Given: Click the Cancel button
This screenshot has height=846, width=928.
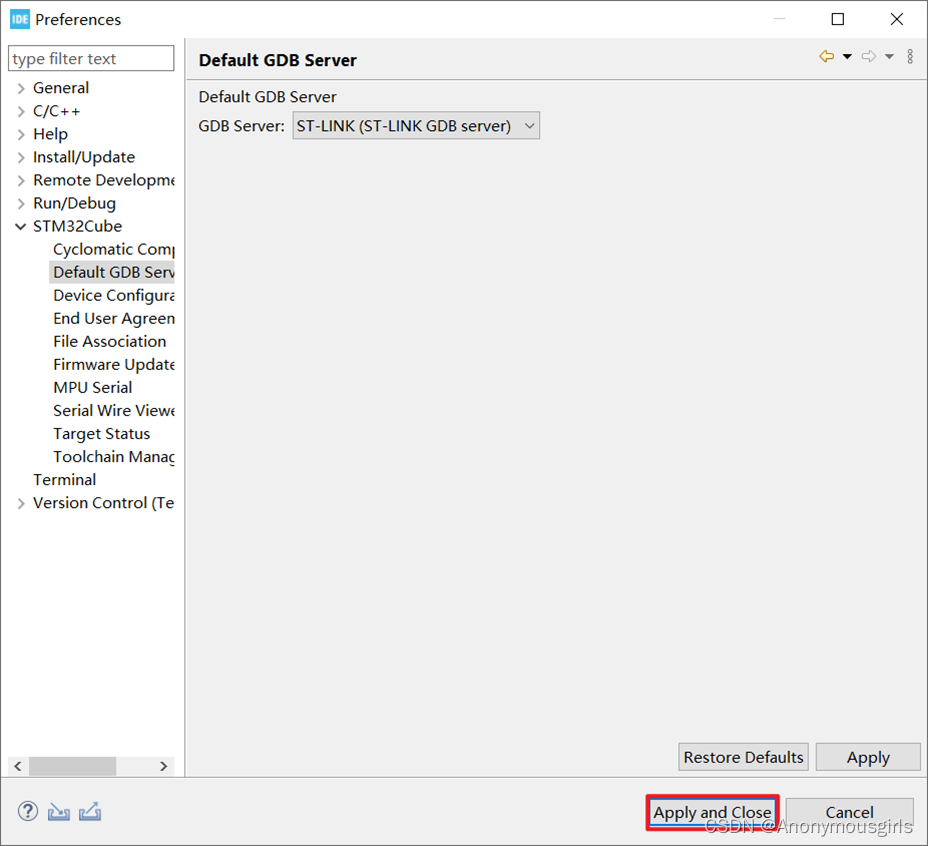Looking at the screenshot, I should (x=849, y=812).
